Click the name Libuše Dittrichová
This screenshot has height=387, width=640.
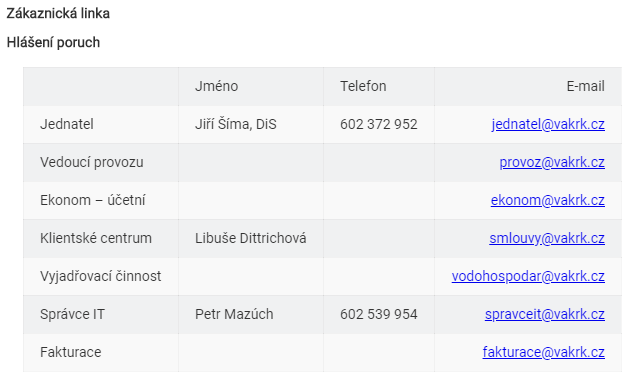coord(250,238)
